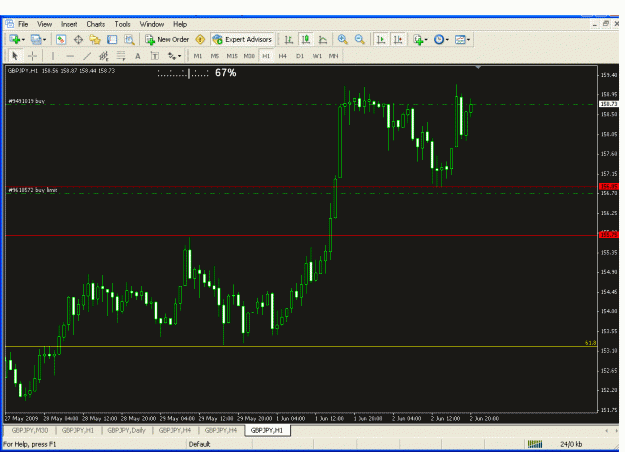
Task: Open the Indicators list icon
Action: click(x=418, y=39)
